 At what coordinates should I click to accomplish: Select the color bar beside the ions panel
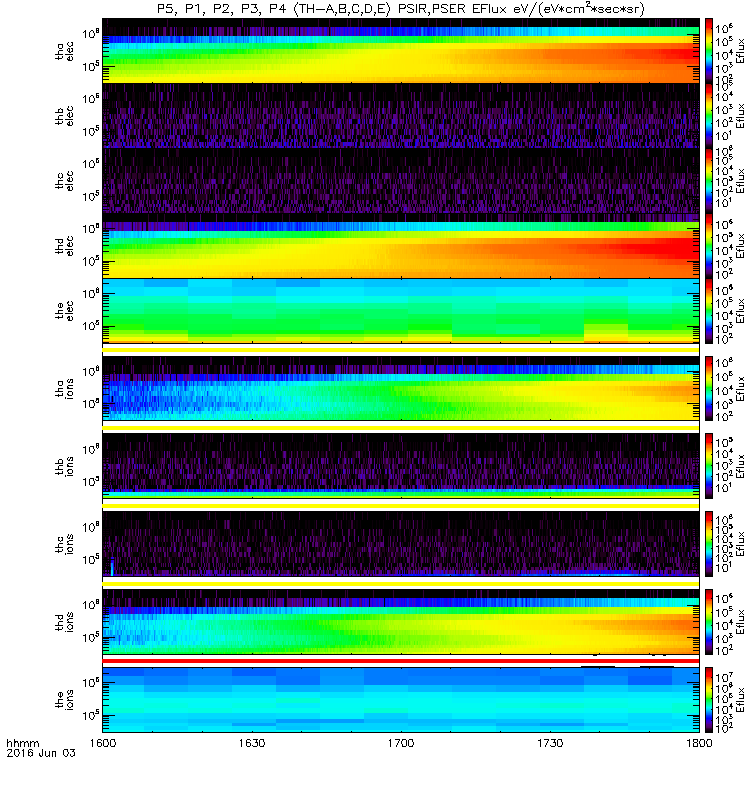coord(709,700)
